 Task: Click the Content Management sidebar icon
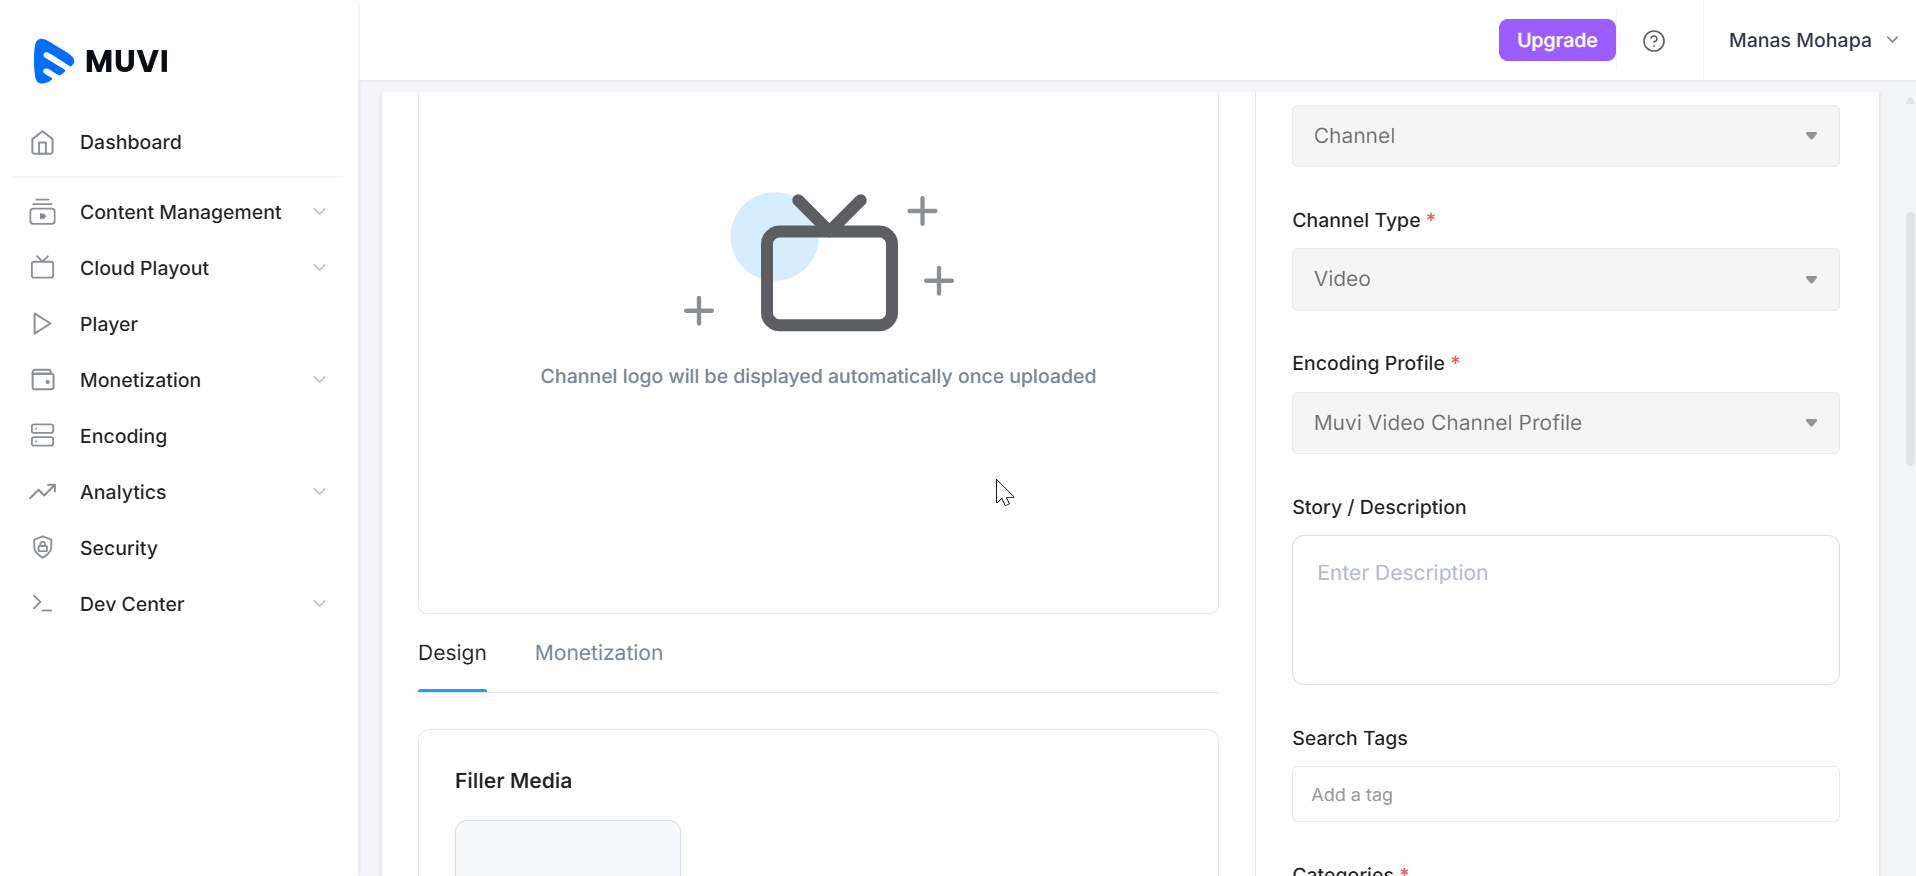pyautogui.click(x=42, y=212)
